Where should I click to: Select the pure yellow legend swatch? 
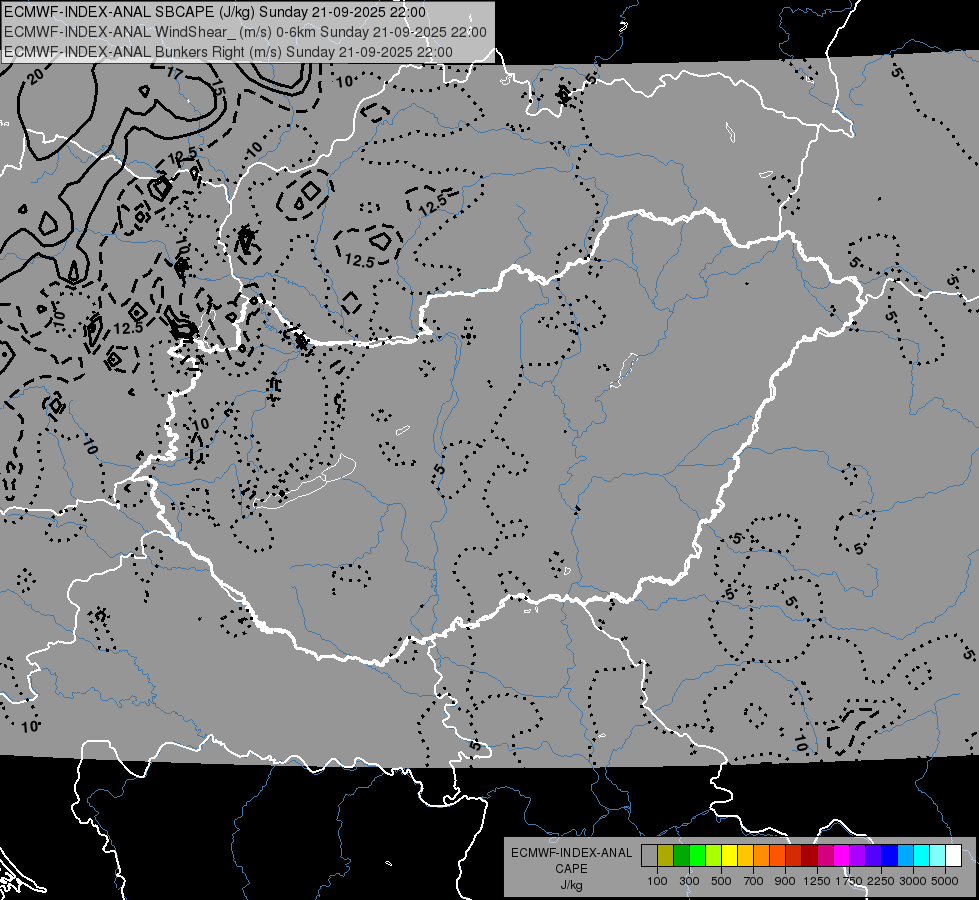point(729,855)
